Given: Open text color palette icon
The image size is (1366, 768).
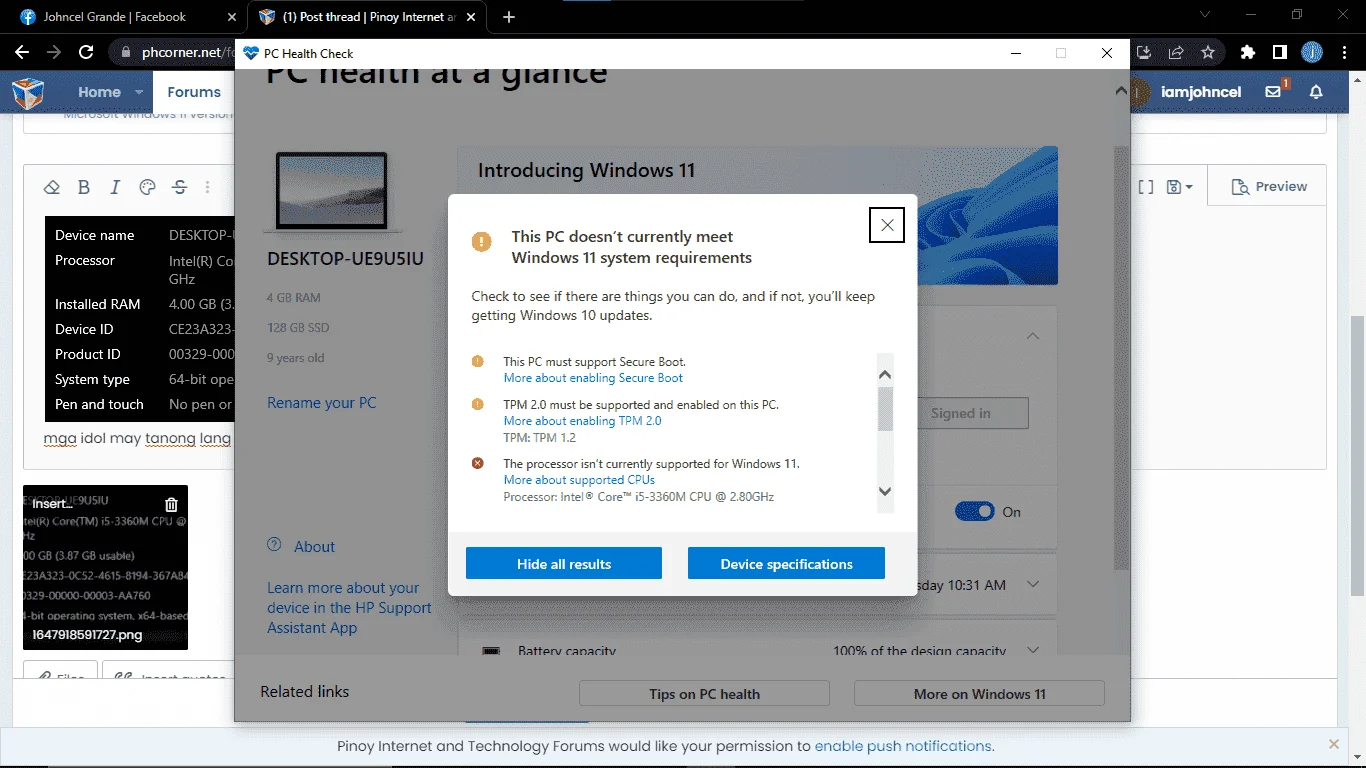Looking at the screenshot, I should [x=147, y=187].
